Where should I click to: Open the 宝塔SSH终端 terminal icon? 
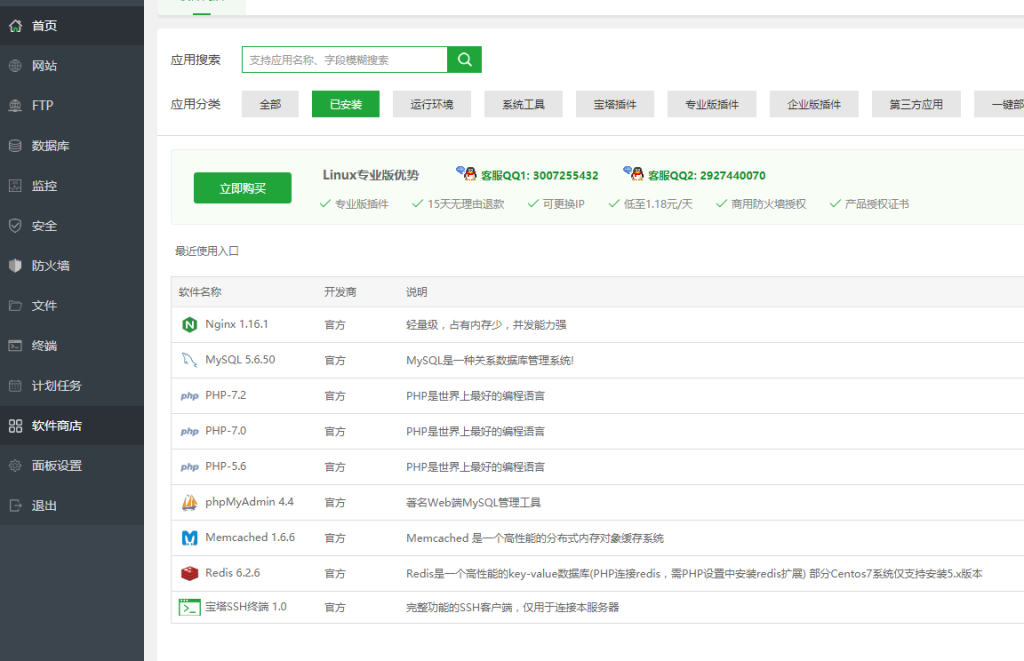(190, 607)
